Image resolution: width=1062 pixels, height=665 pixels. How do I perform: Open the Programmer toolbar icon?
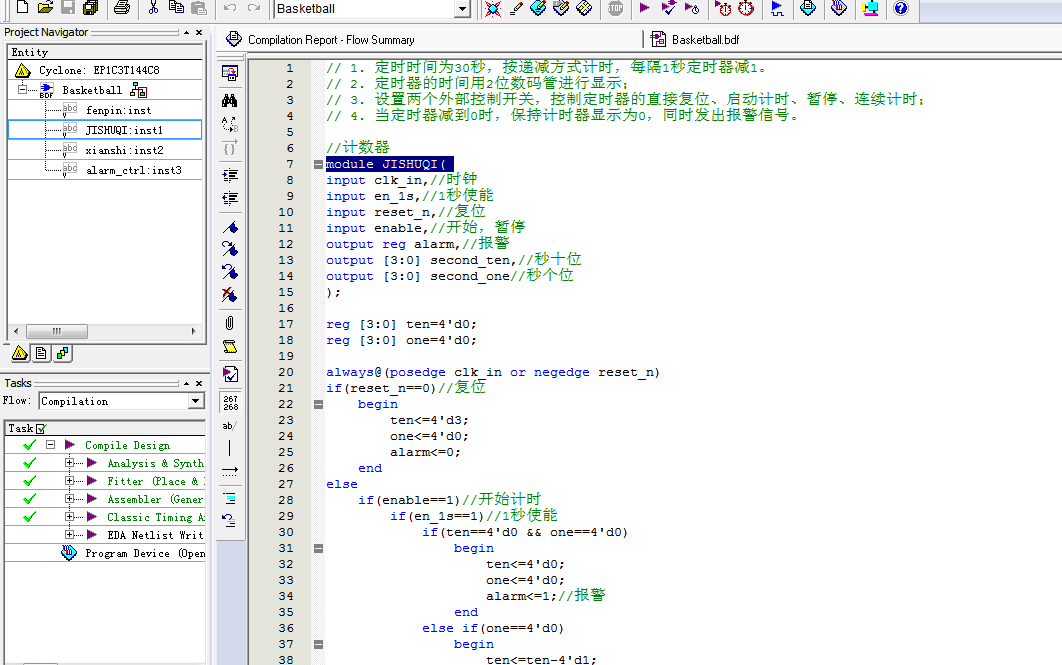pyautogui.click(x=838, y=7)
